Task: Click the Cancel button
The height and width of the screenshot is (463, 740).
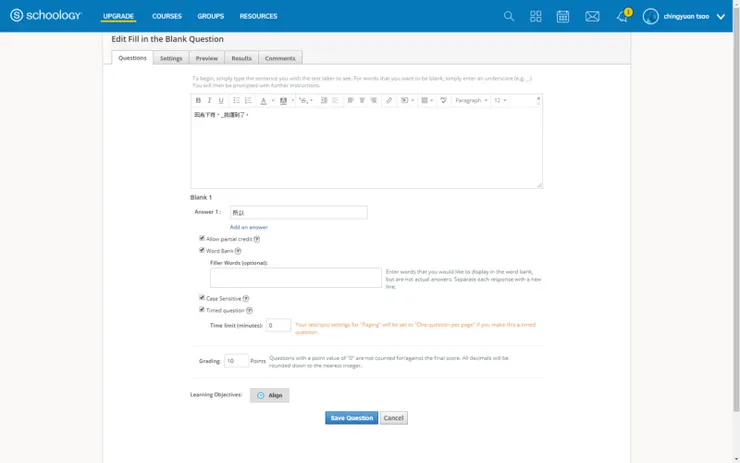Action: click(394, 418)
